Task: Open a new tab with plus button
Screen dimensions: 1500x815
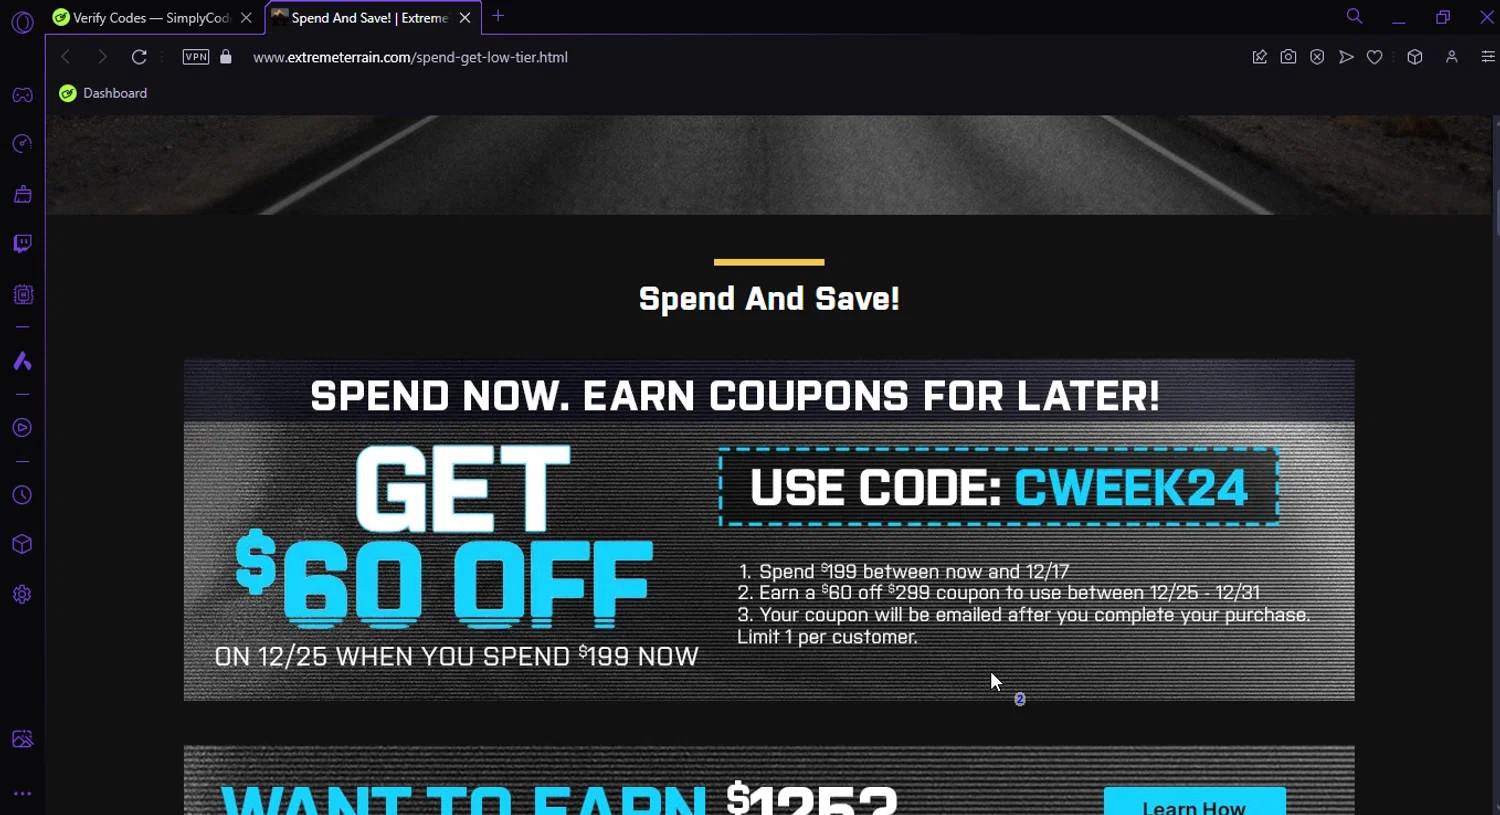Action: (x=498, y=16)
